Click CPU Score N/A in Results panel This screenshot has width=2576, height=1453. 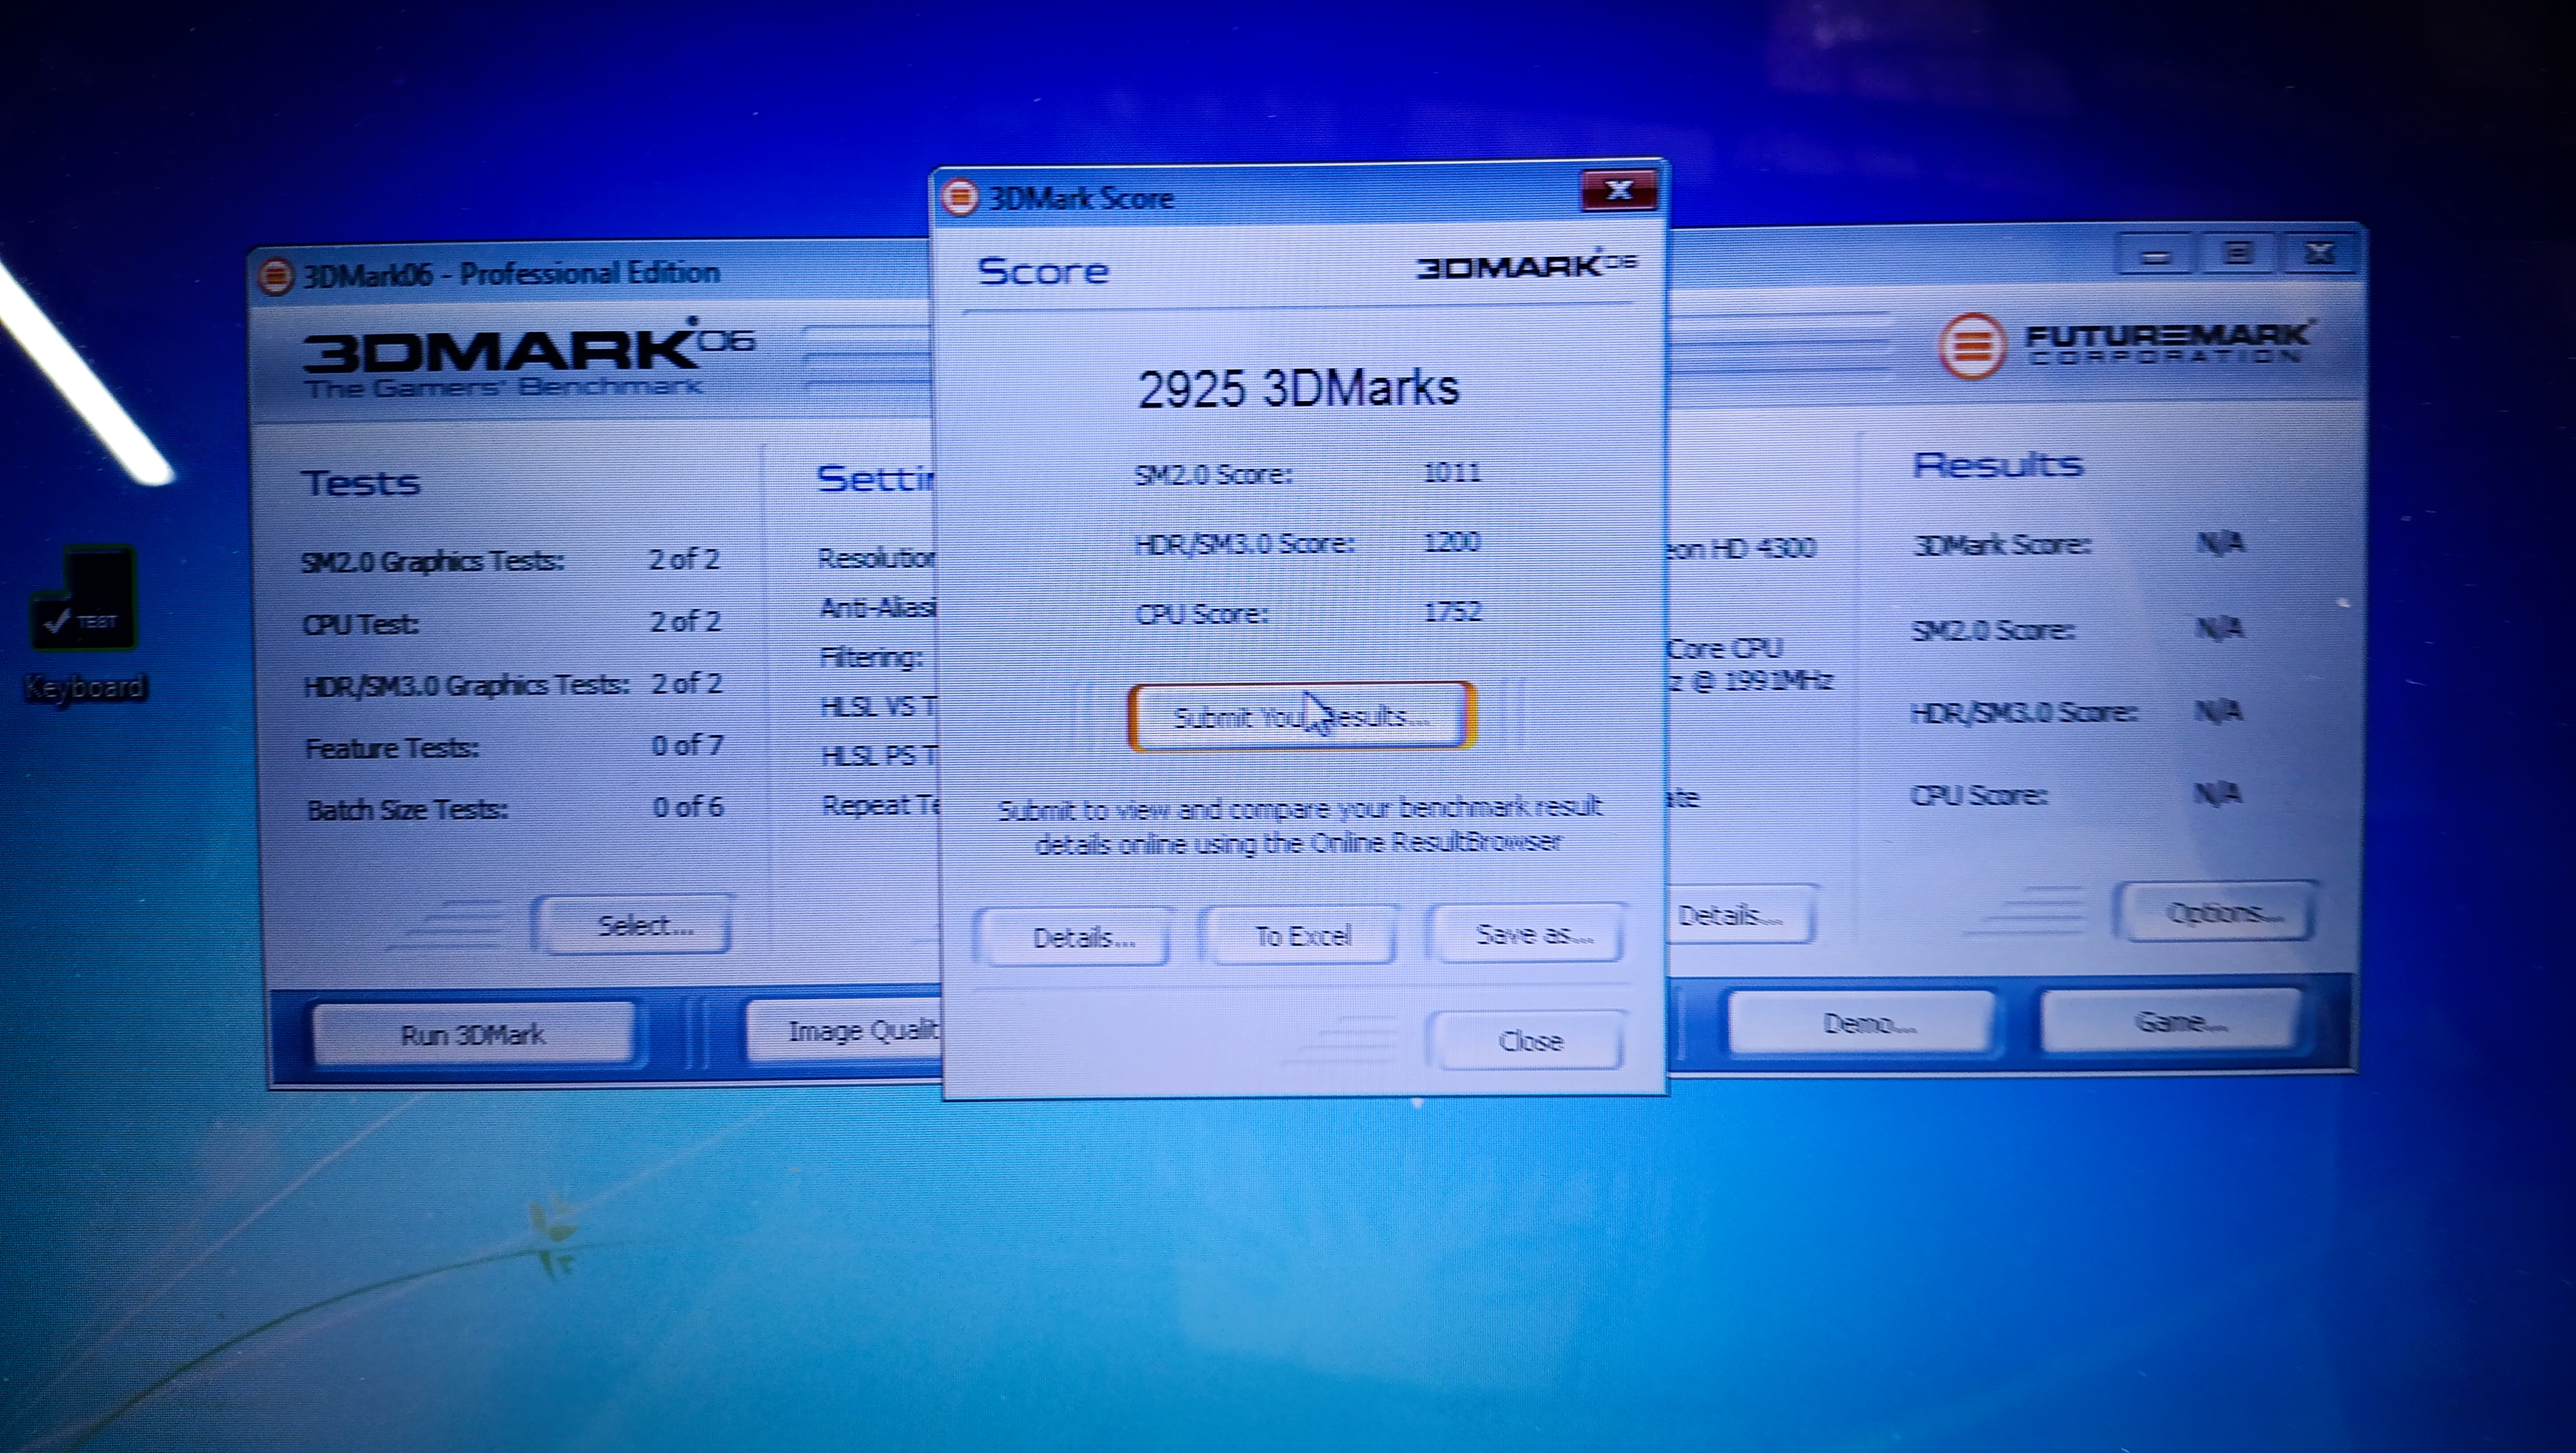[2217, 794]
